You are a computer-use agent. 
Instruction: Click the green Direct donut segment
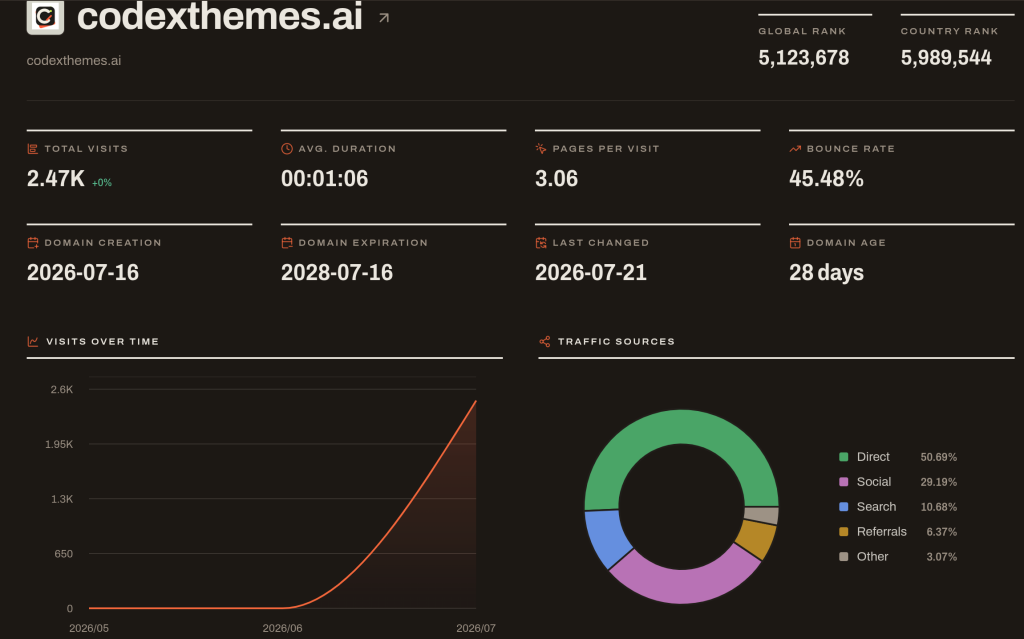pos(681,426)
